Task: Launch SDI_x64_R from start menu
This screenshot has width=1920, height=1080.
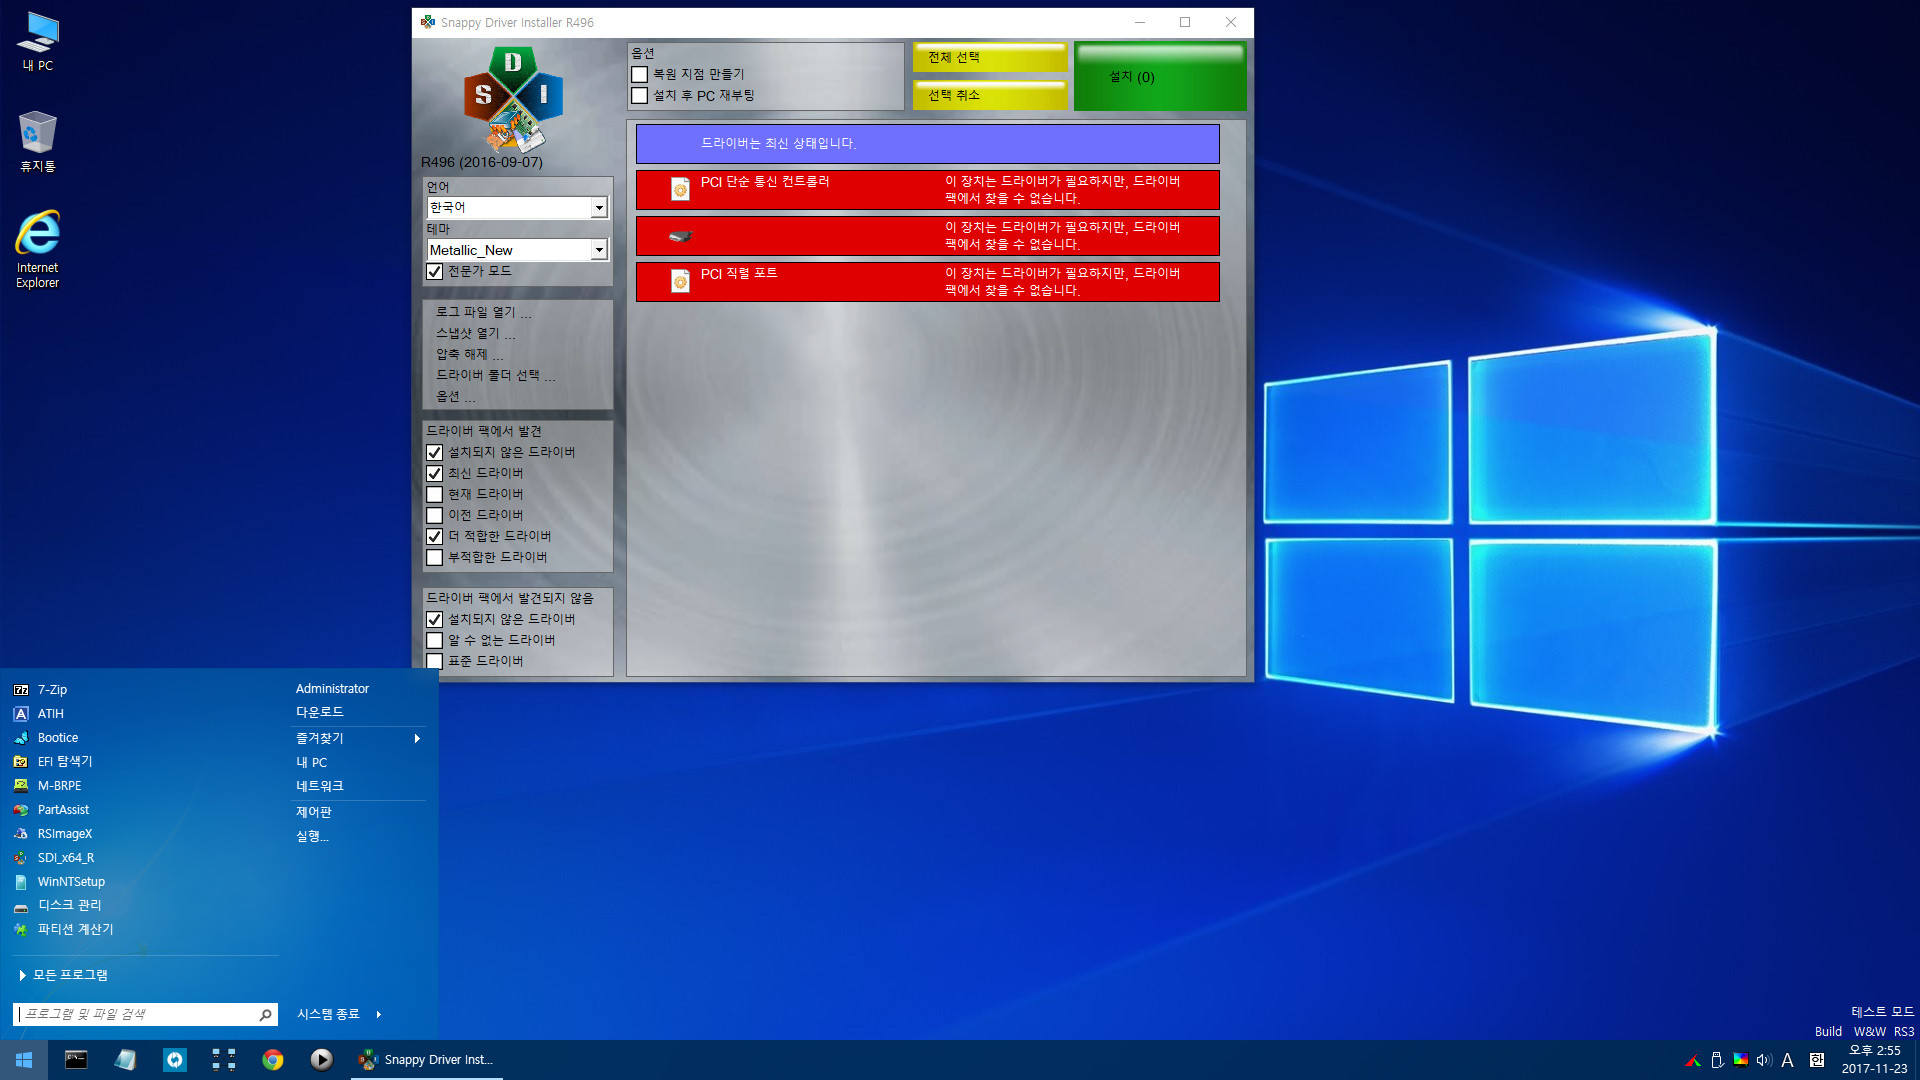Action: (66, 858)
